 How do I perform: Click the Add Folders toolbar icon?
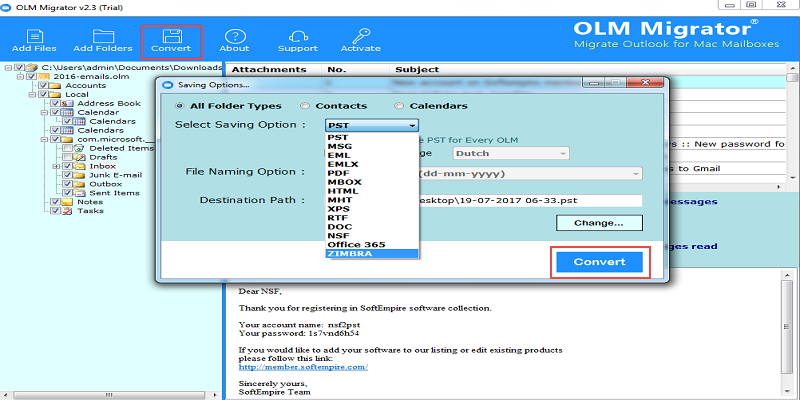[x=103, y=36]
